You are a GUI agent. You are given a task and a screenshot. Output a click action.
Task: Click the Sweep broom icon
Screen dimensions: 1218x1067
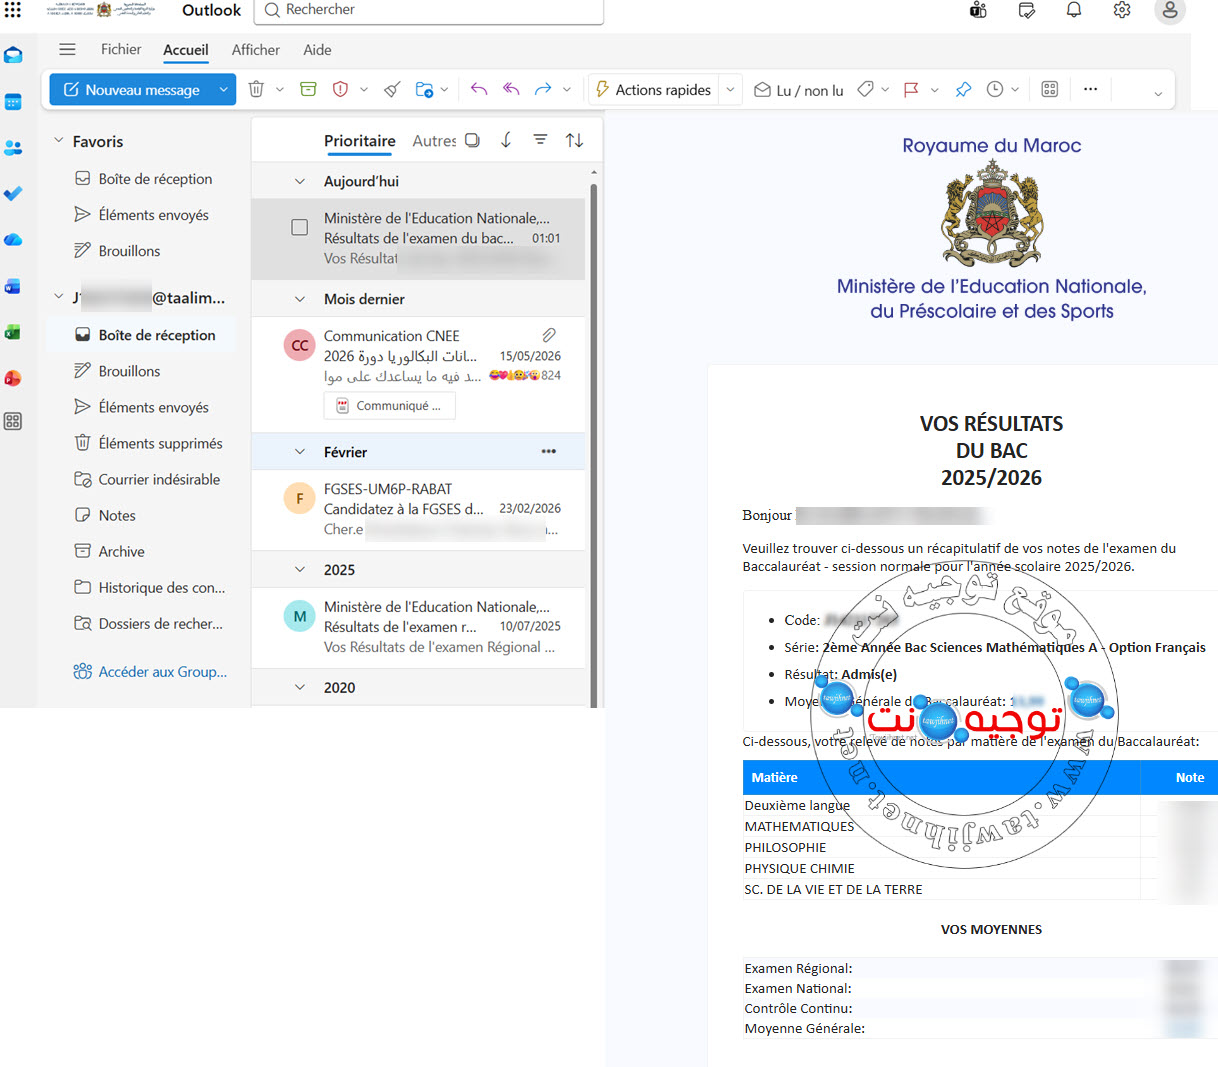(x=393, y=89)
